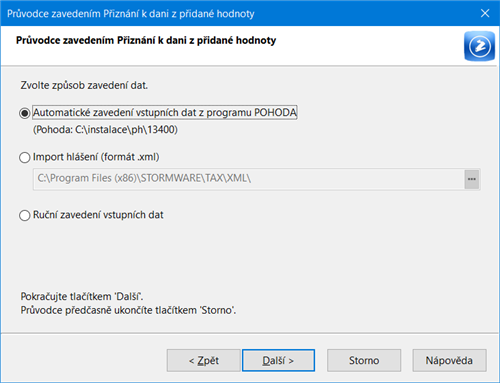Click the 'Zvolte způsob zavedení dat.' instruction
500x383 pixels.
pyautogui.click(x=84, y=85)
